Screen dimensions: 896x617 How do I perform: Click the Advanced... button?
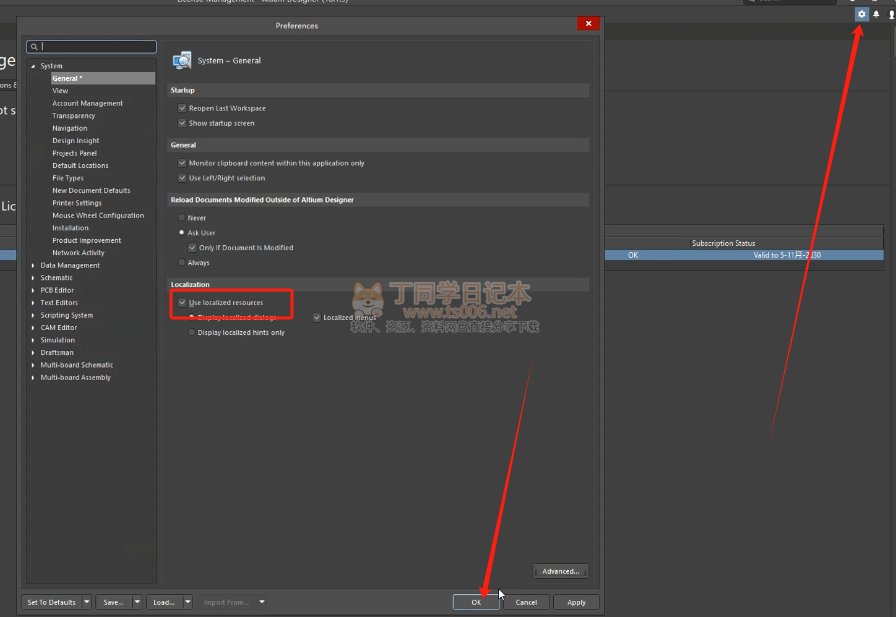click(x=560, y=571)
